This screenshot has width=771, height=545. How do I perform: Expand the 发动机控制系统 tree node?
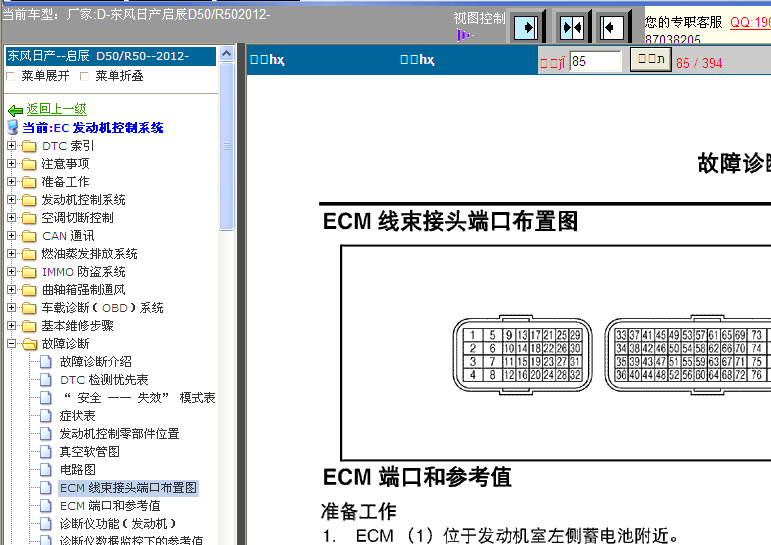12,200
